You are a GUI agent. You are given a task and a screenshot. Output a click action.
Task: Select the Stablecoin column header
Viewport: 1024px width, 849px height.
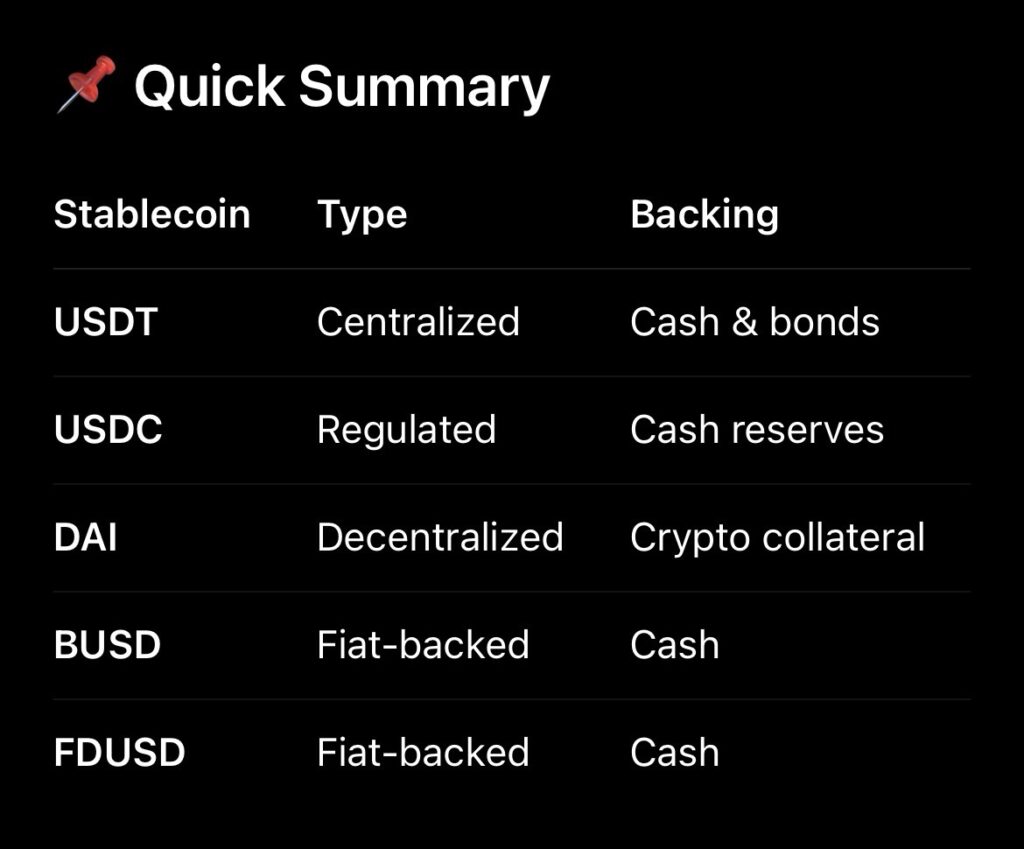click(152, 215)
